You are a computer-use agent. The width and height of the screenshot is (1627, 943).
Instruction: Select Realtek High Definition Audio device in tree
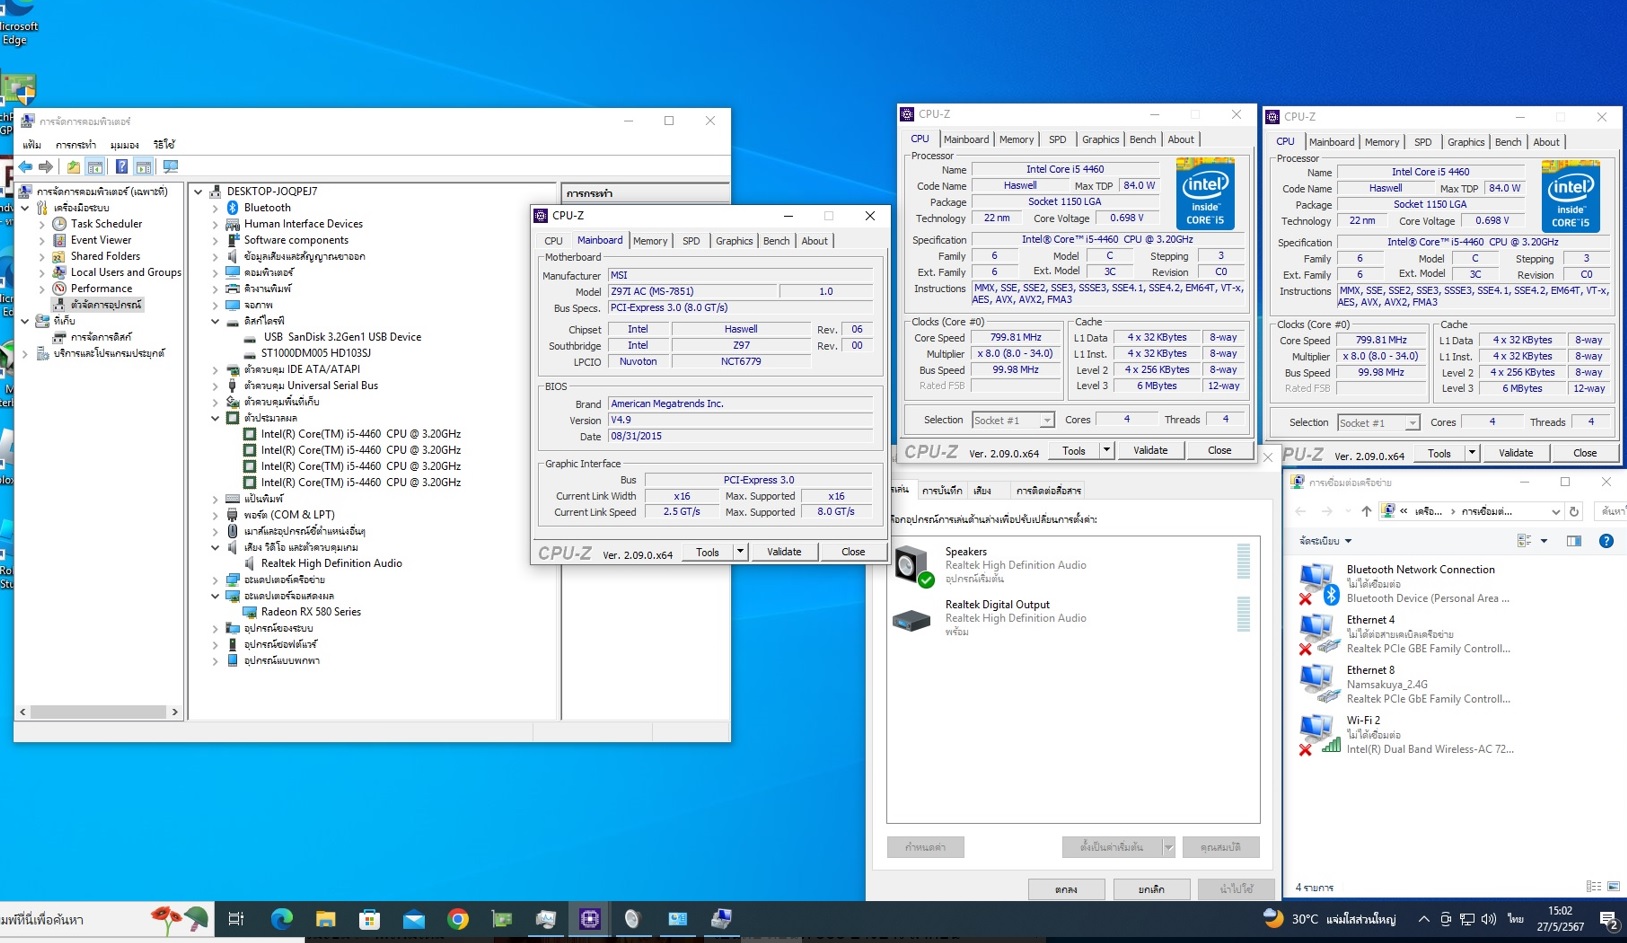[331, 563]
